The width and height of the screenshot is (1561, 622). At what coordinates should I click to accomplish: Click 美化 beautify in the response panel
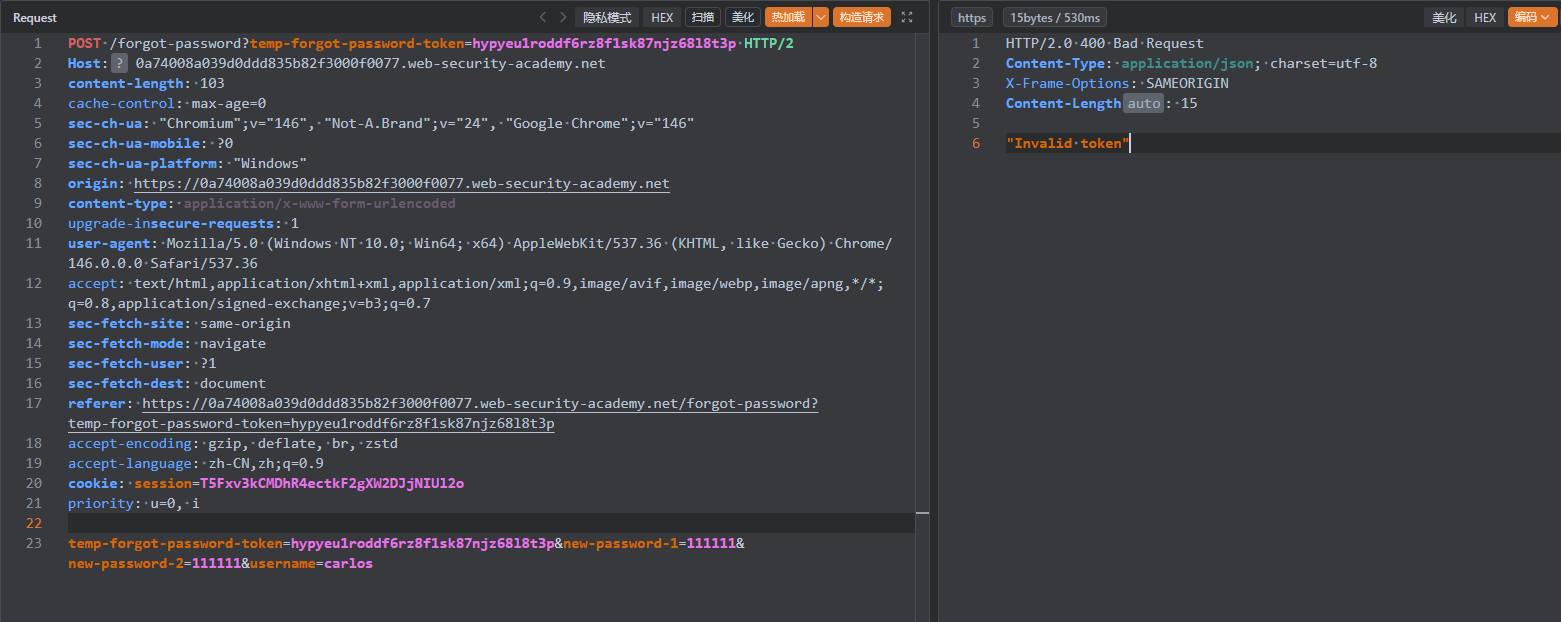tap(1444, 17)
